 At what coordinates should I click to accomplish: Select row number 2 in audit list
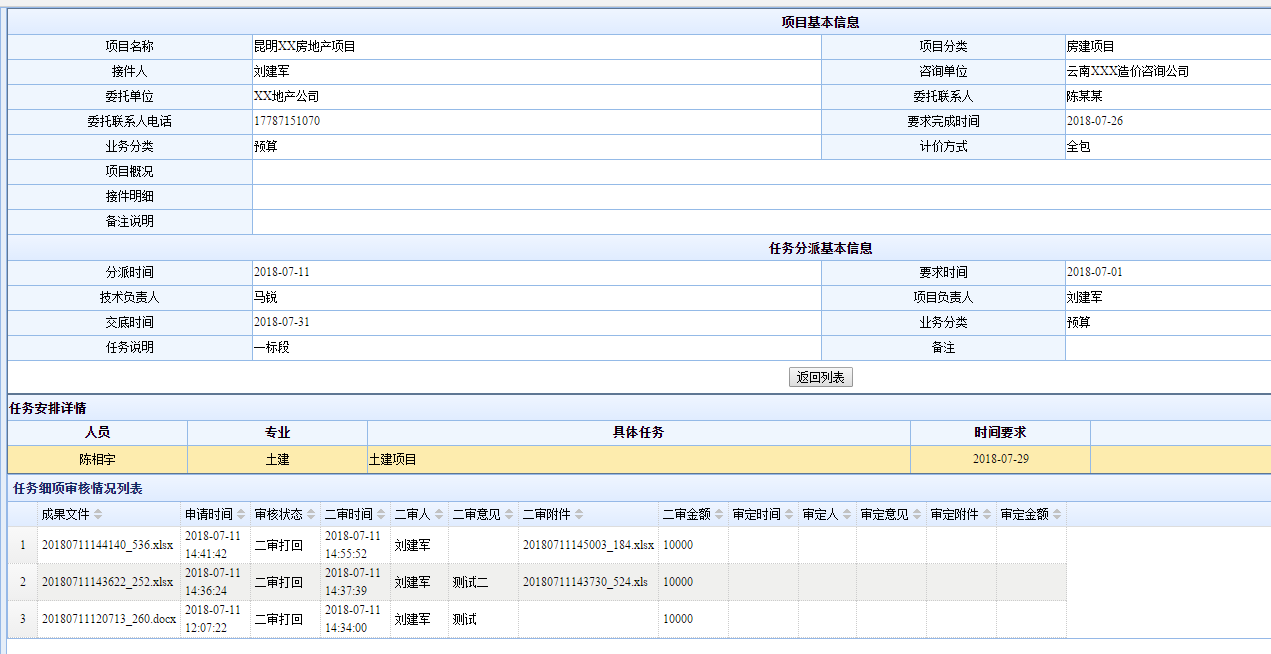pyautogui.click(x=23, y=582)
